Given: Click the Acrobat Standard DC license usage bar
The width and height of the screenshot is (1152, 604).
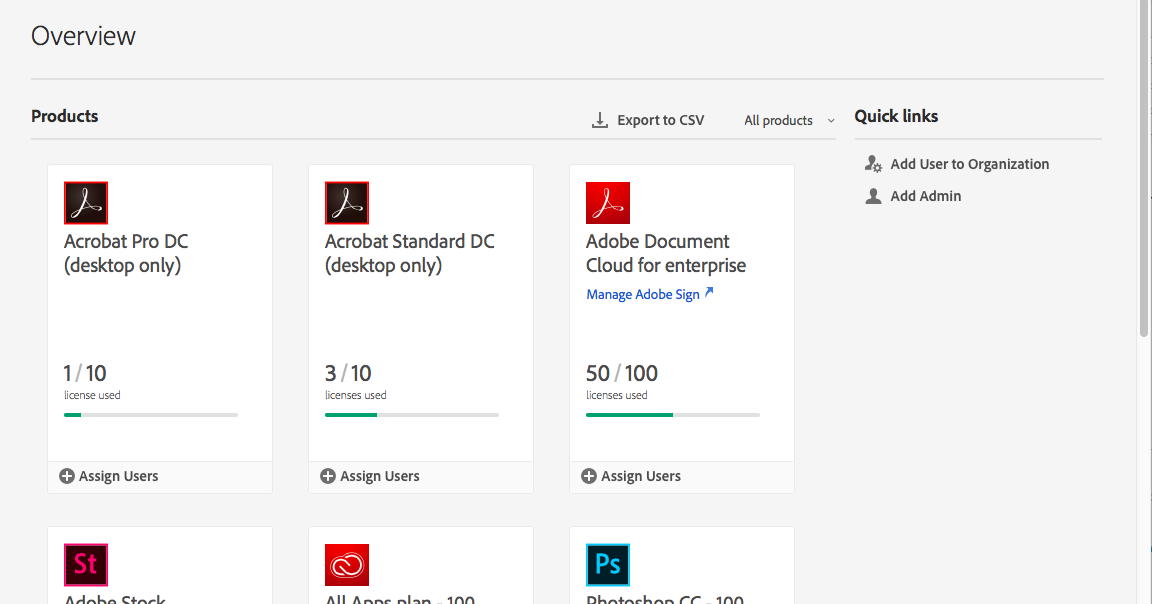Looking at the screenshot, I should [411, 415].
